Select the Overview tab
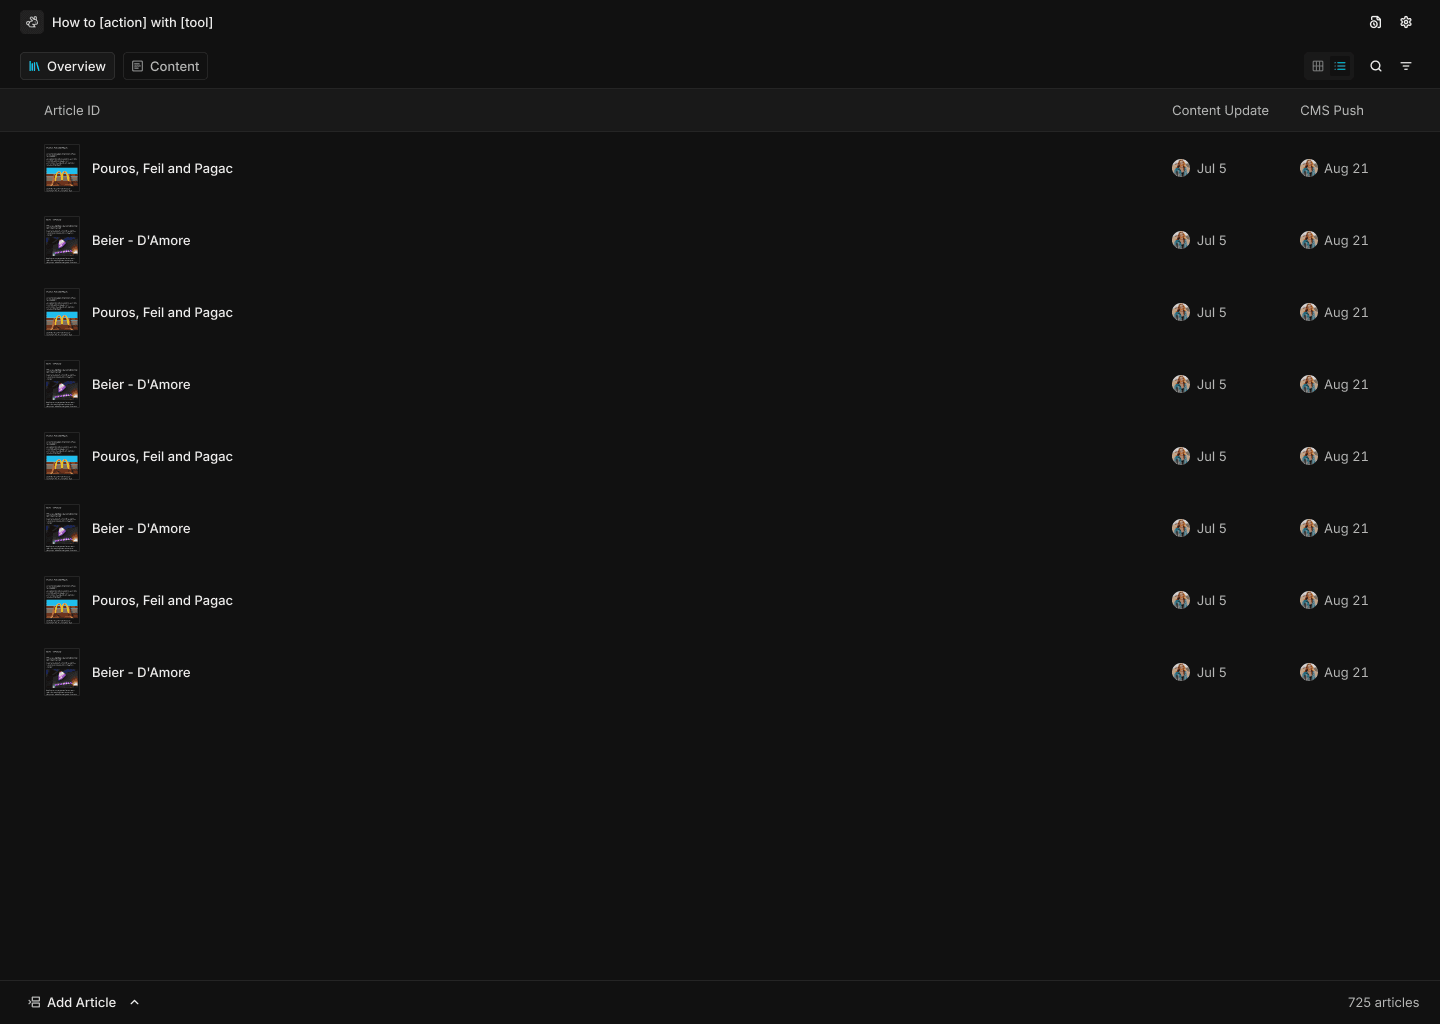Viewport: 1440px width, 1024px height. [67, 66]
